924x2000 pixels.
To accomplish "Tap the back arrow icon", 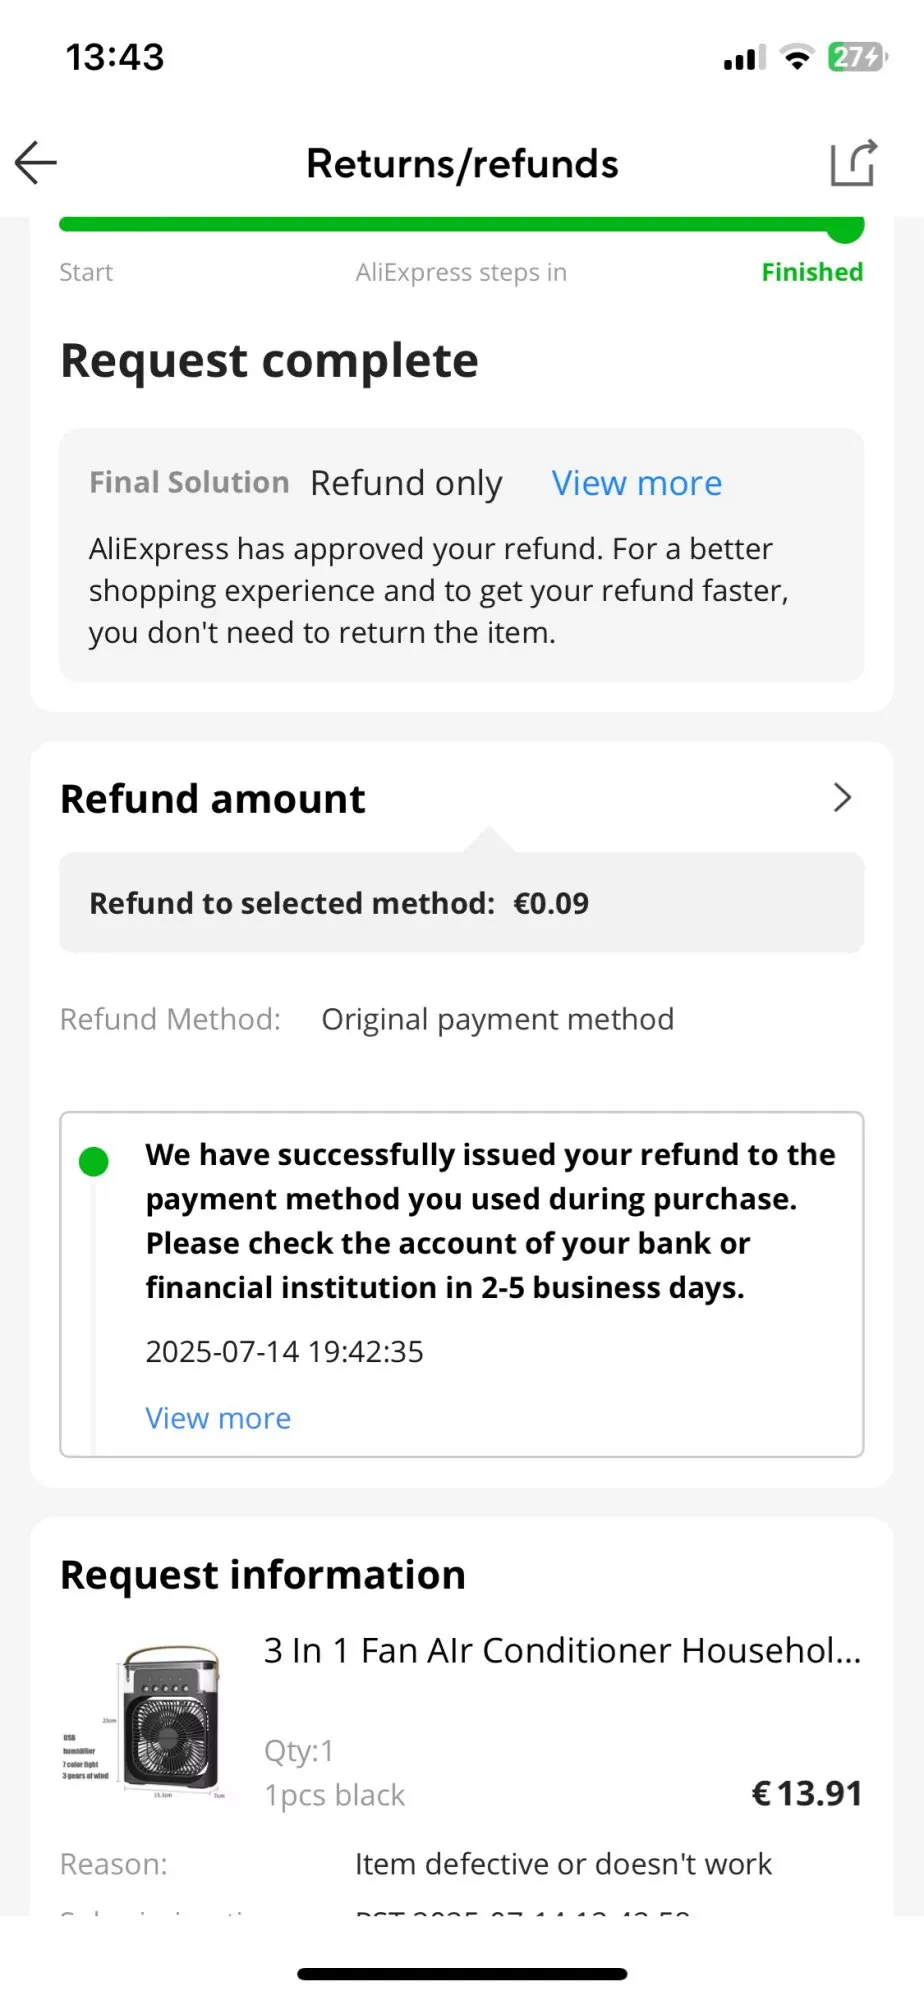I will point(36,163).
